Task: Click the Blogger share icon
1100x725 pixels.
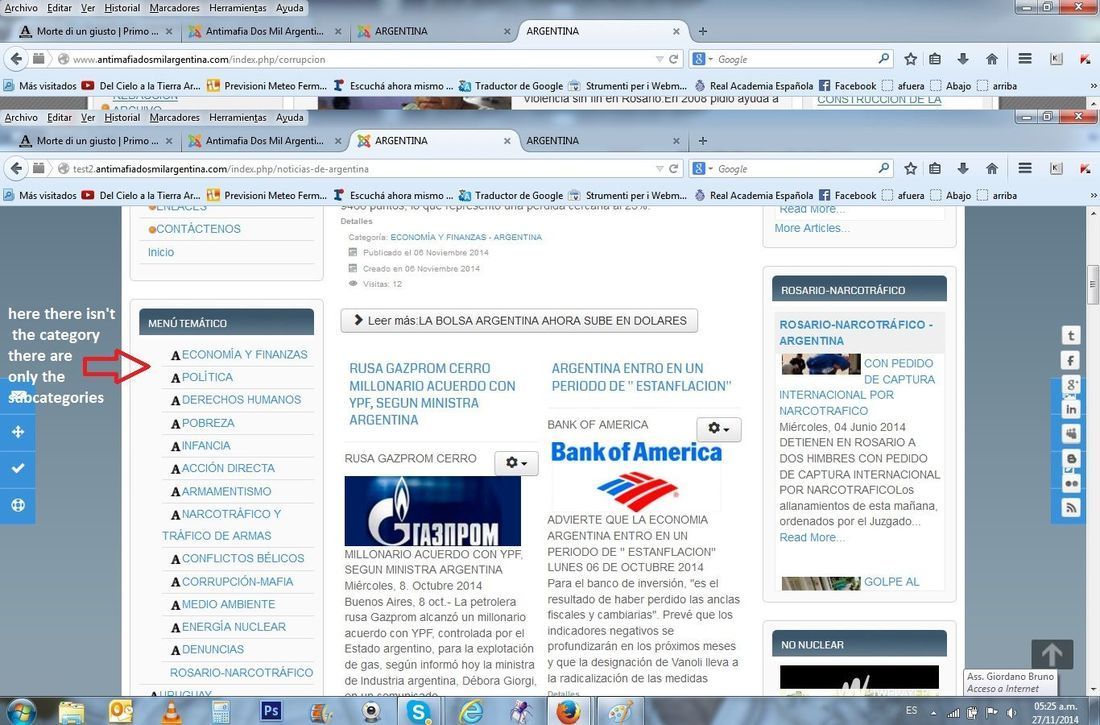Action: pyautogui.click(x=1071, y=458)
